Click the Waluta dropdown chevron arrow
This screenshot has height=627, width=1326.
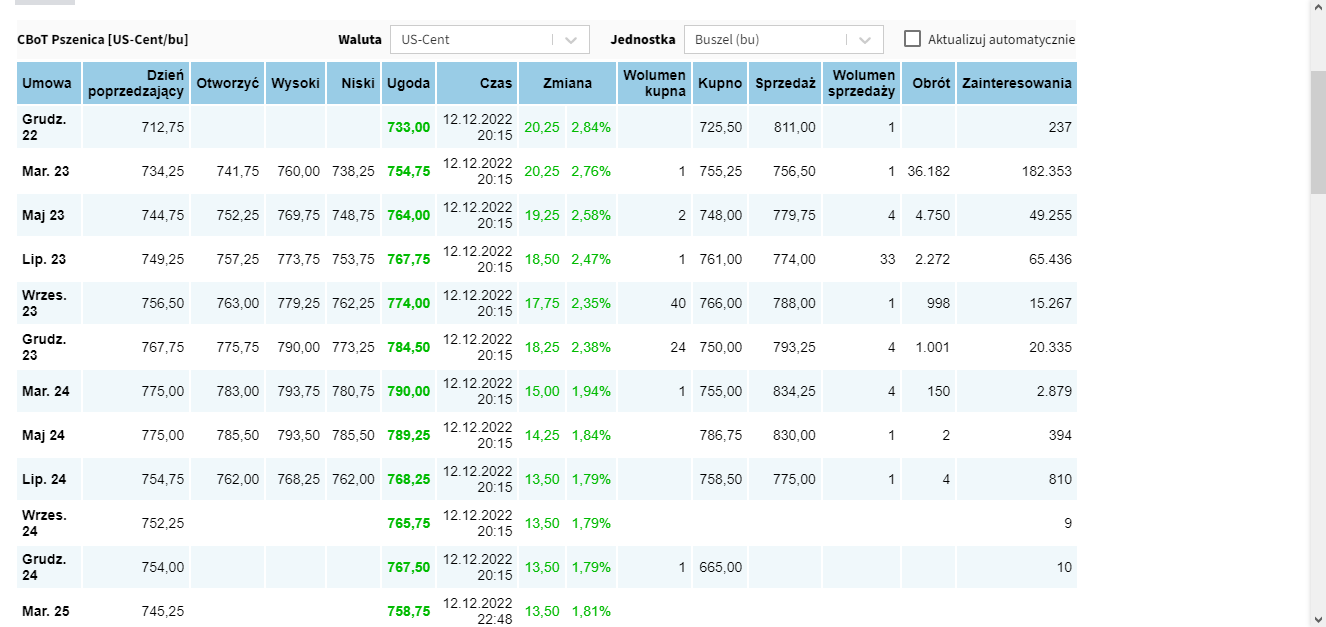point(570,40)
